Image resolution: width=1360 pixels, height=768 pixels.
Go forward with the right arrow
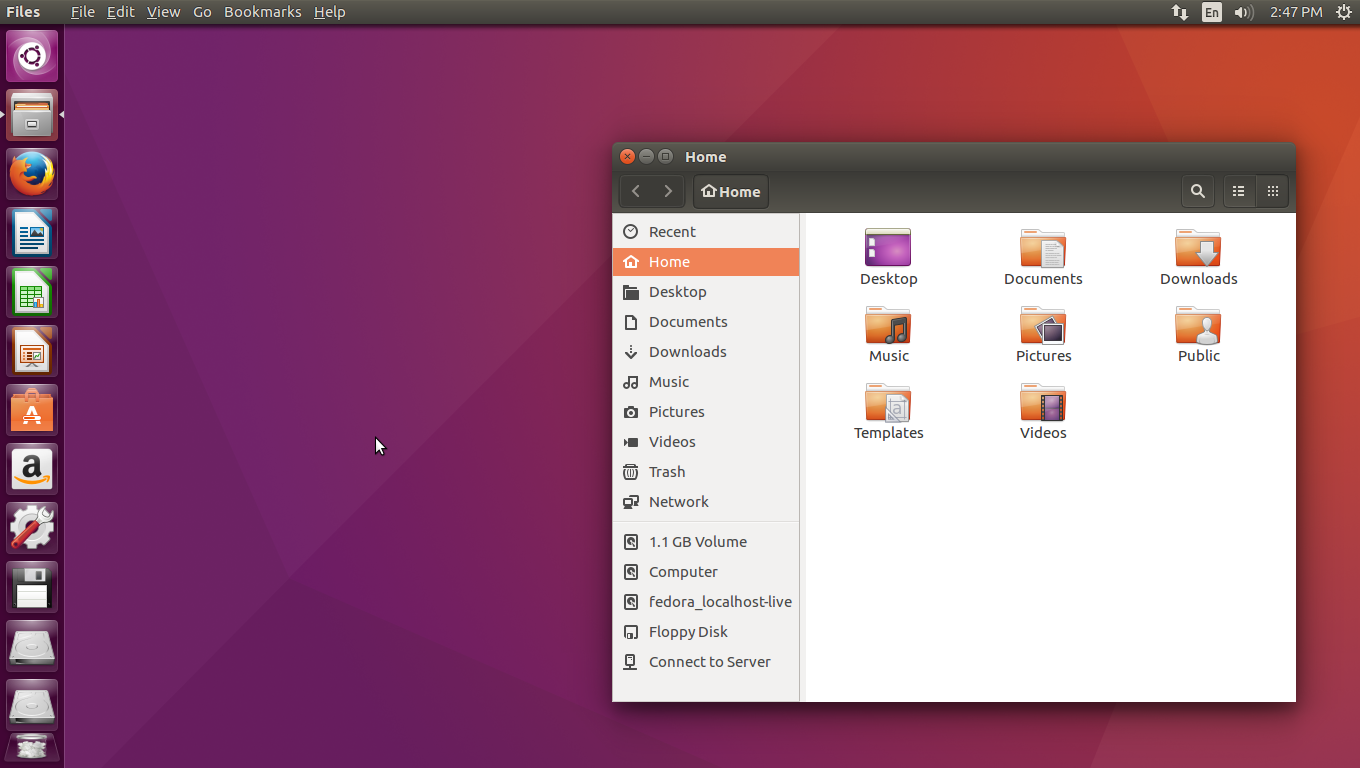click(x=668, y=191)
